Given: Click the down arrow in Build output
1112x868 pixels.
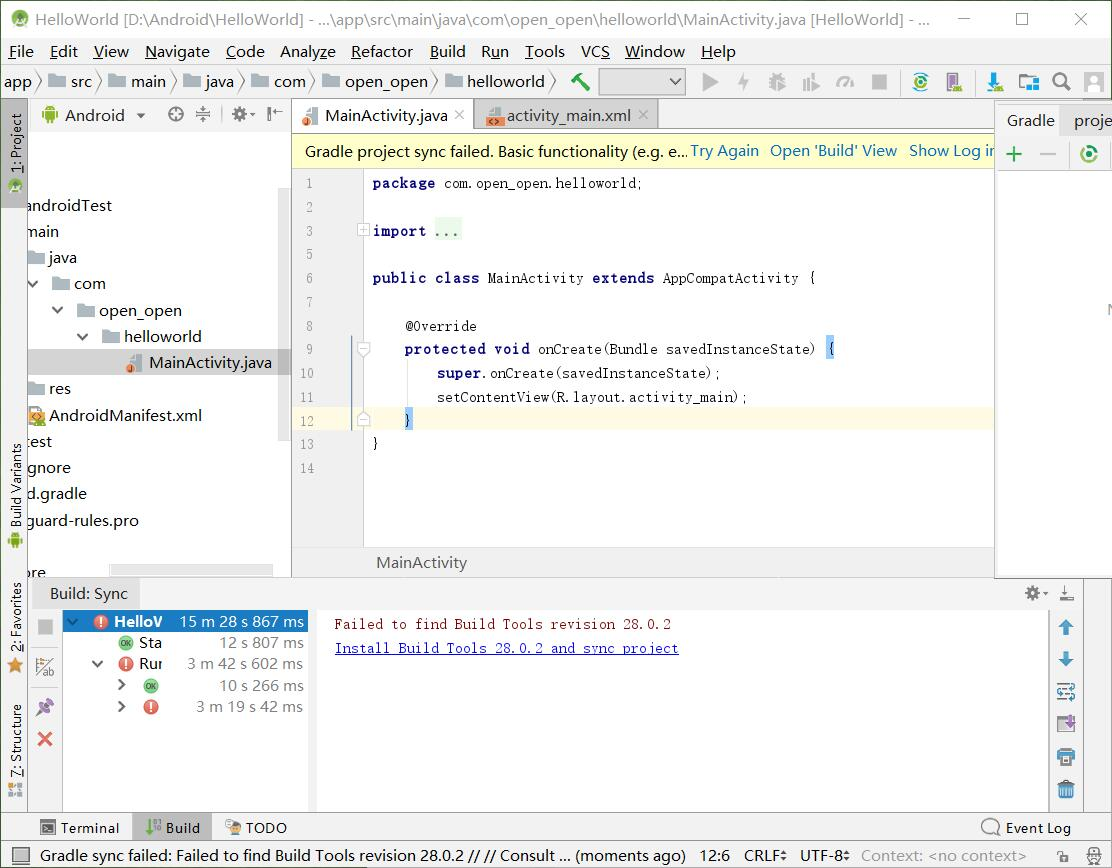Looking at the screenshot, I should [1065, 659].
